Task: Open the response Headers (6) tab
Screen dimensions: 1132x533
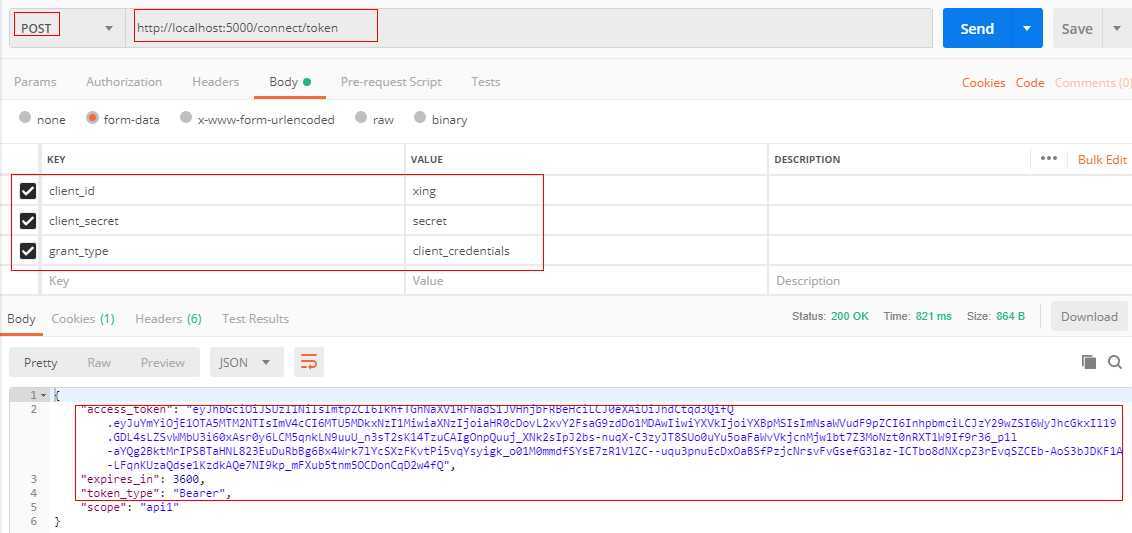Action: (168, 318)
